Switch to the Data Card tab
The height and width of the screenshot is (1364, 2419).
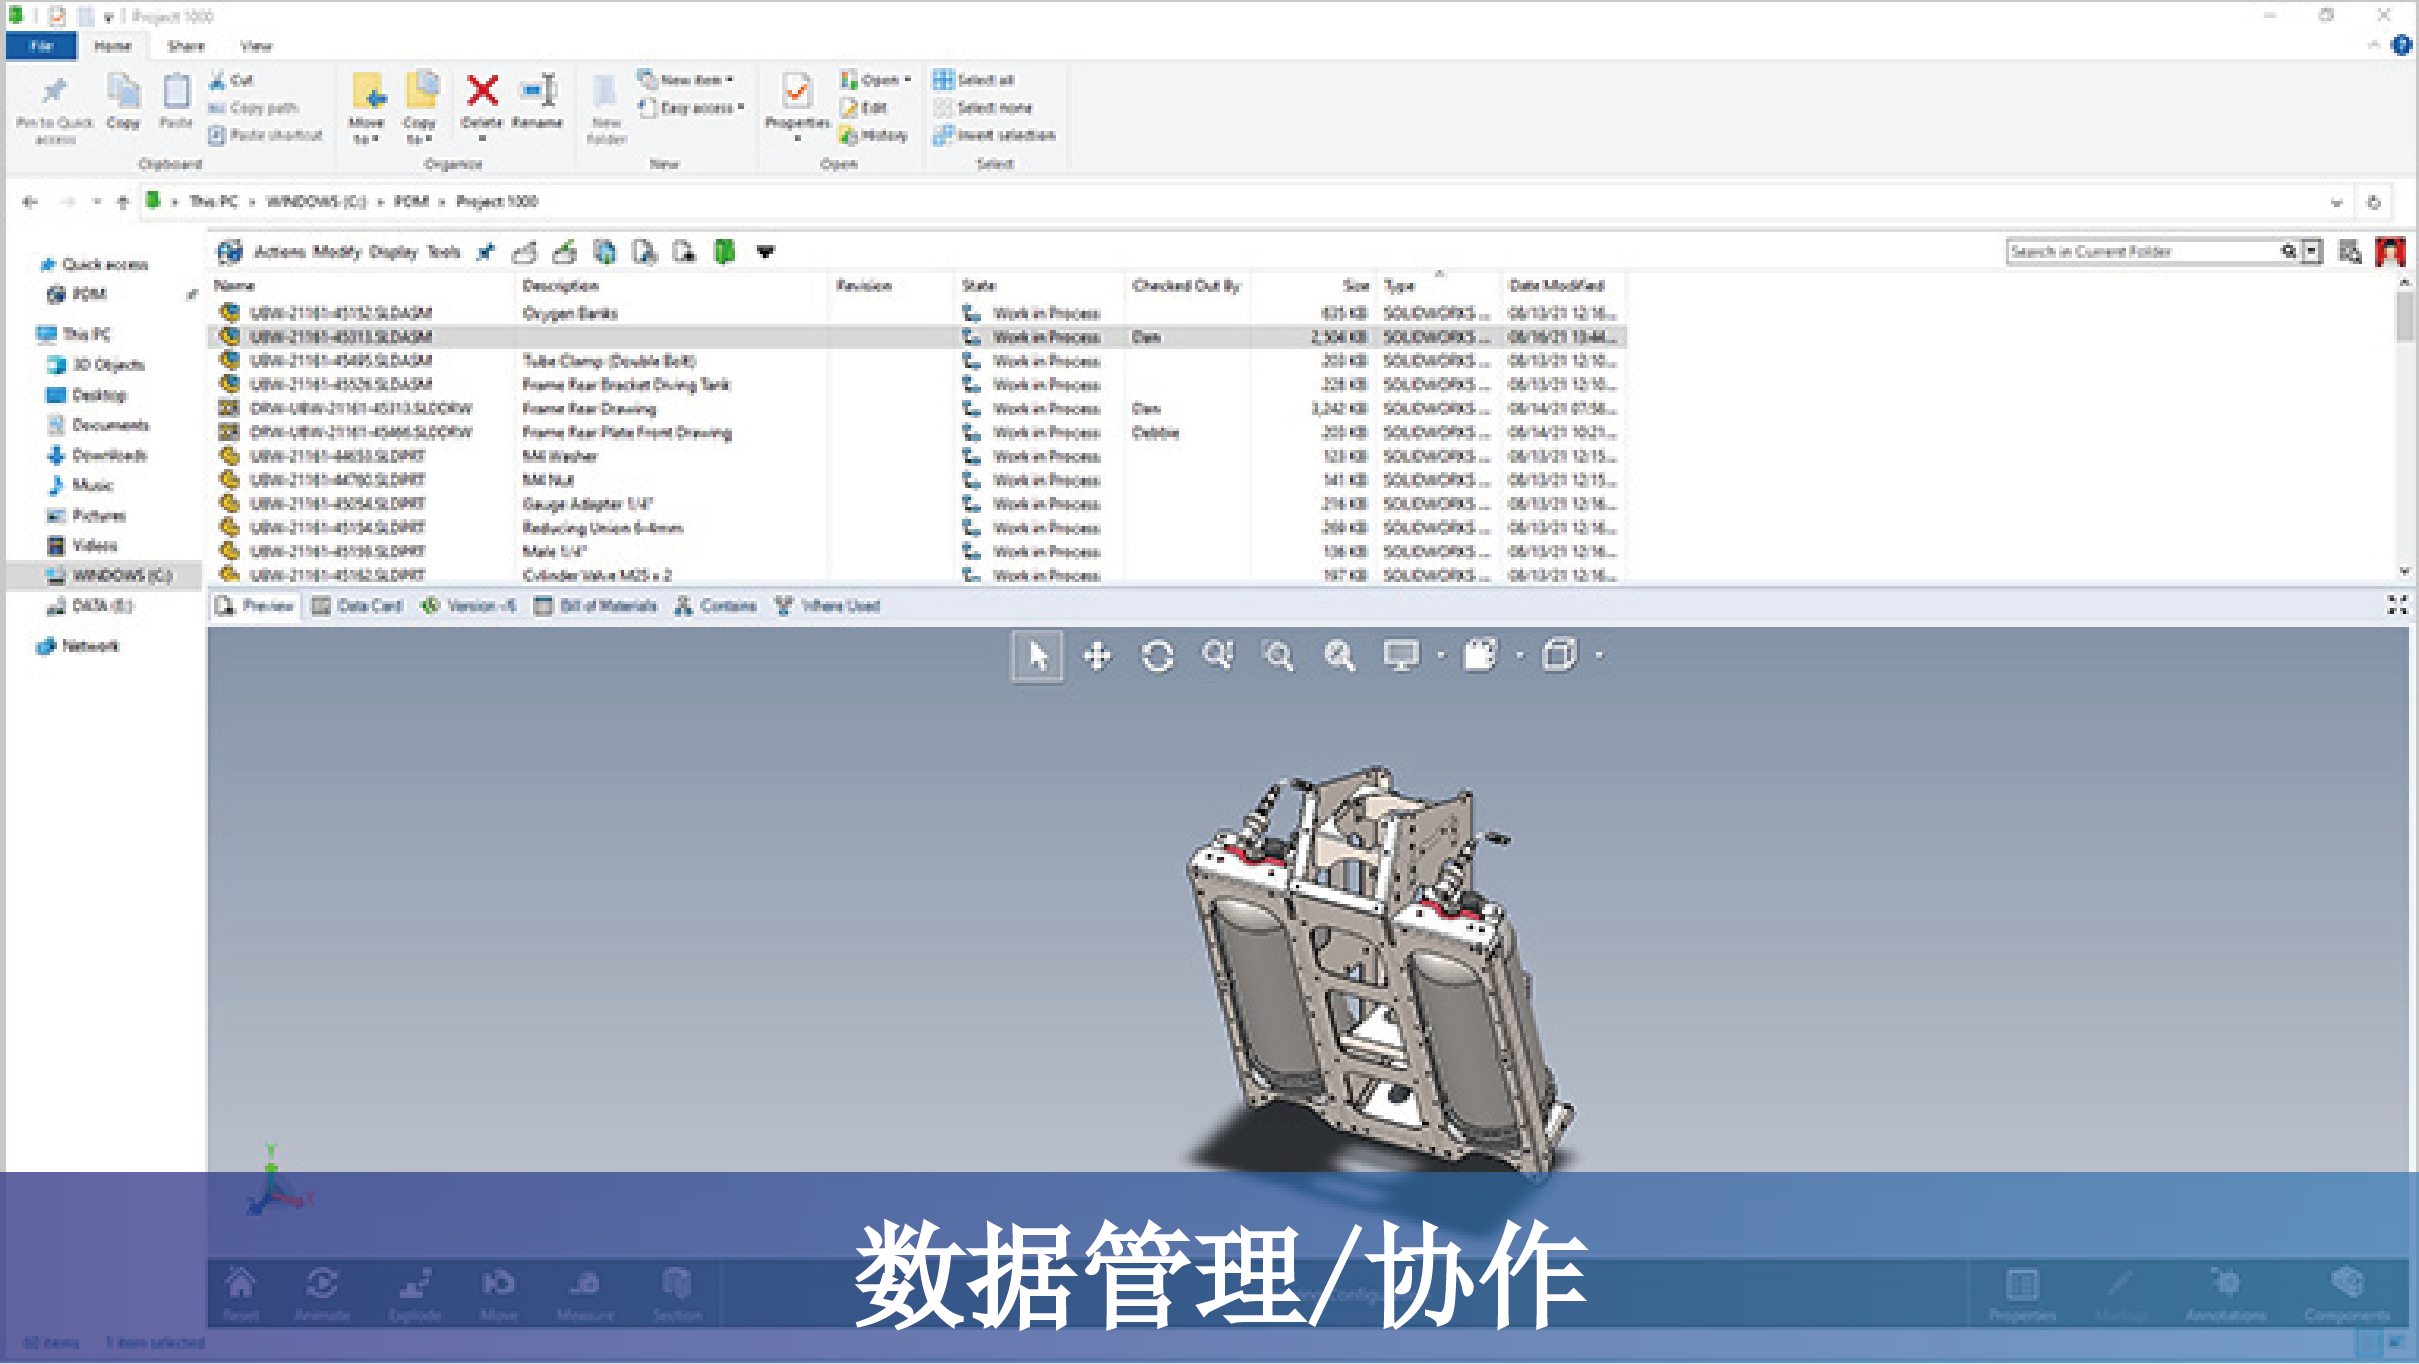357,605
